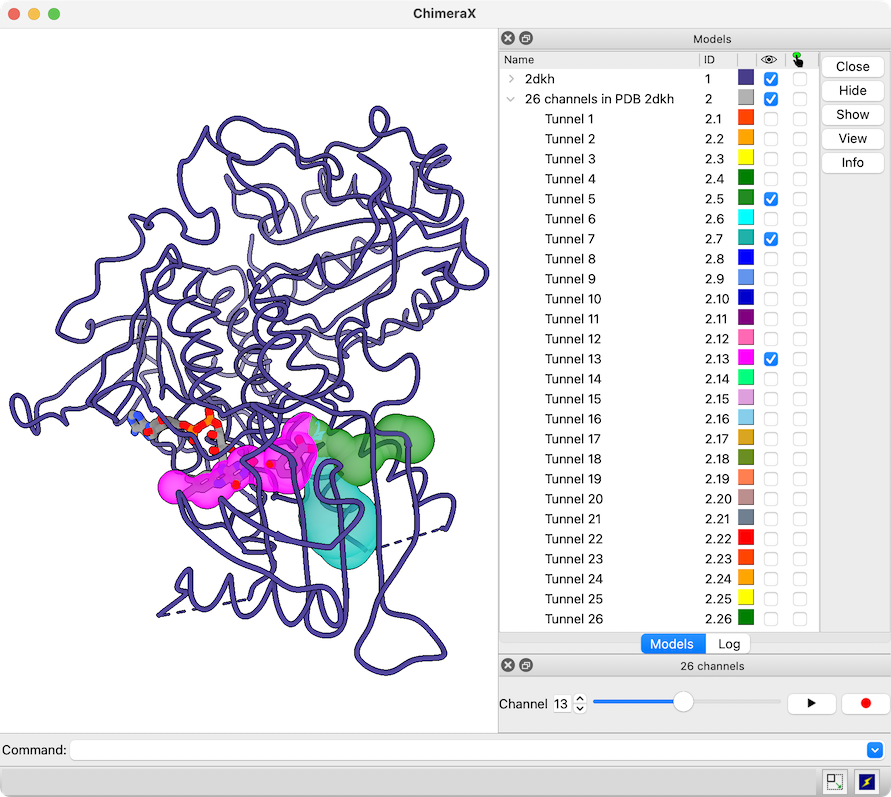Close the 26 channels panel
Image resolution: width=891 pixels, height=797 pixels.
coord(508,665)
